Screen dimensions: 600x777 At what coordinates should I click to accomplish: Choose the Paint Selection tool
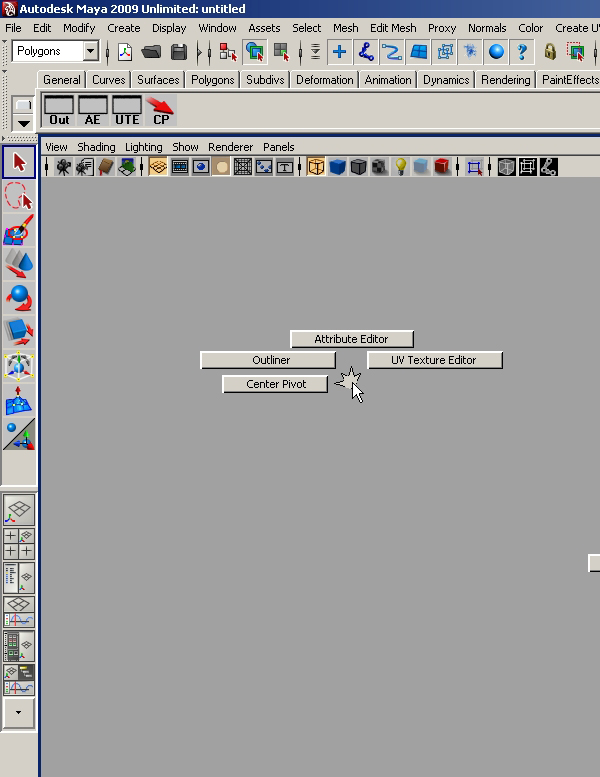pyautogui.click(x=19, y=229)
